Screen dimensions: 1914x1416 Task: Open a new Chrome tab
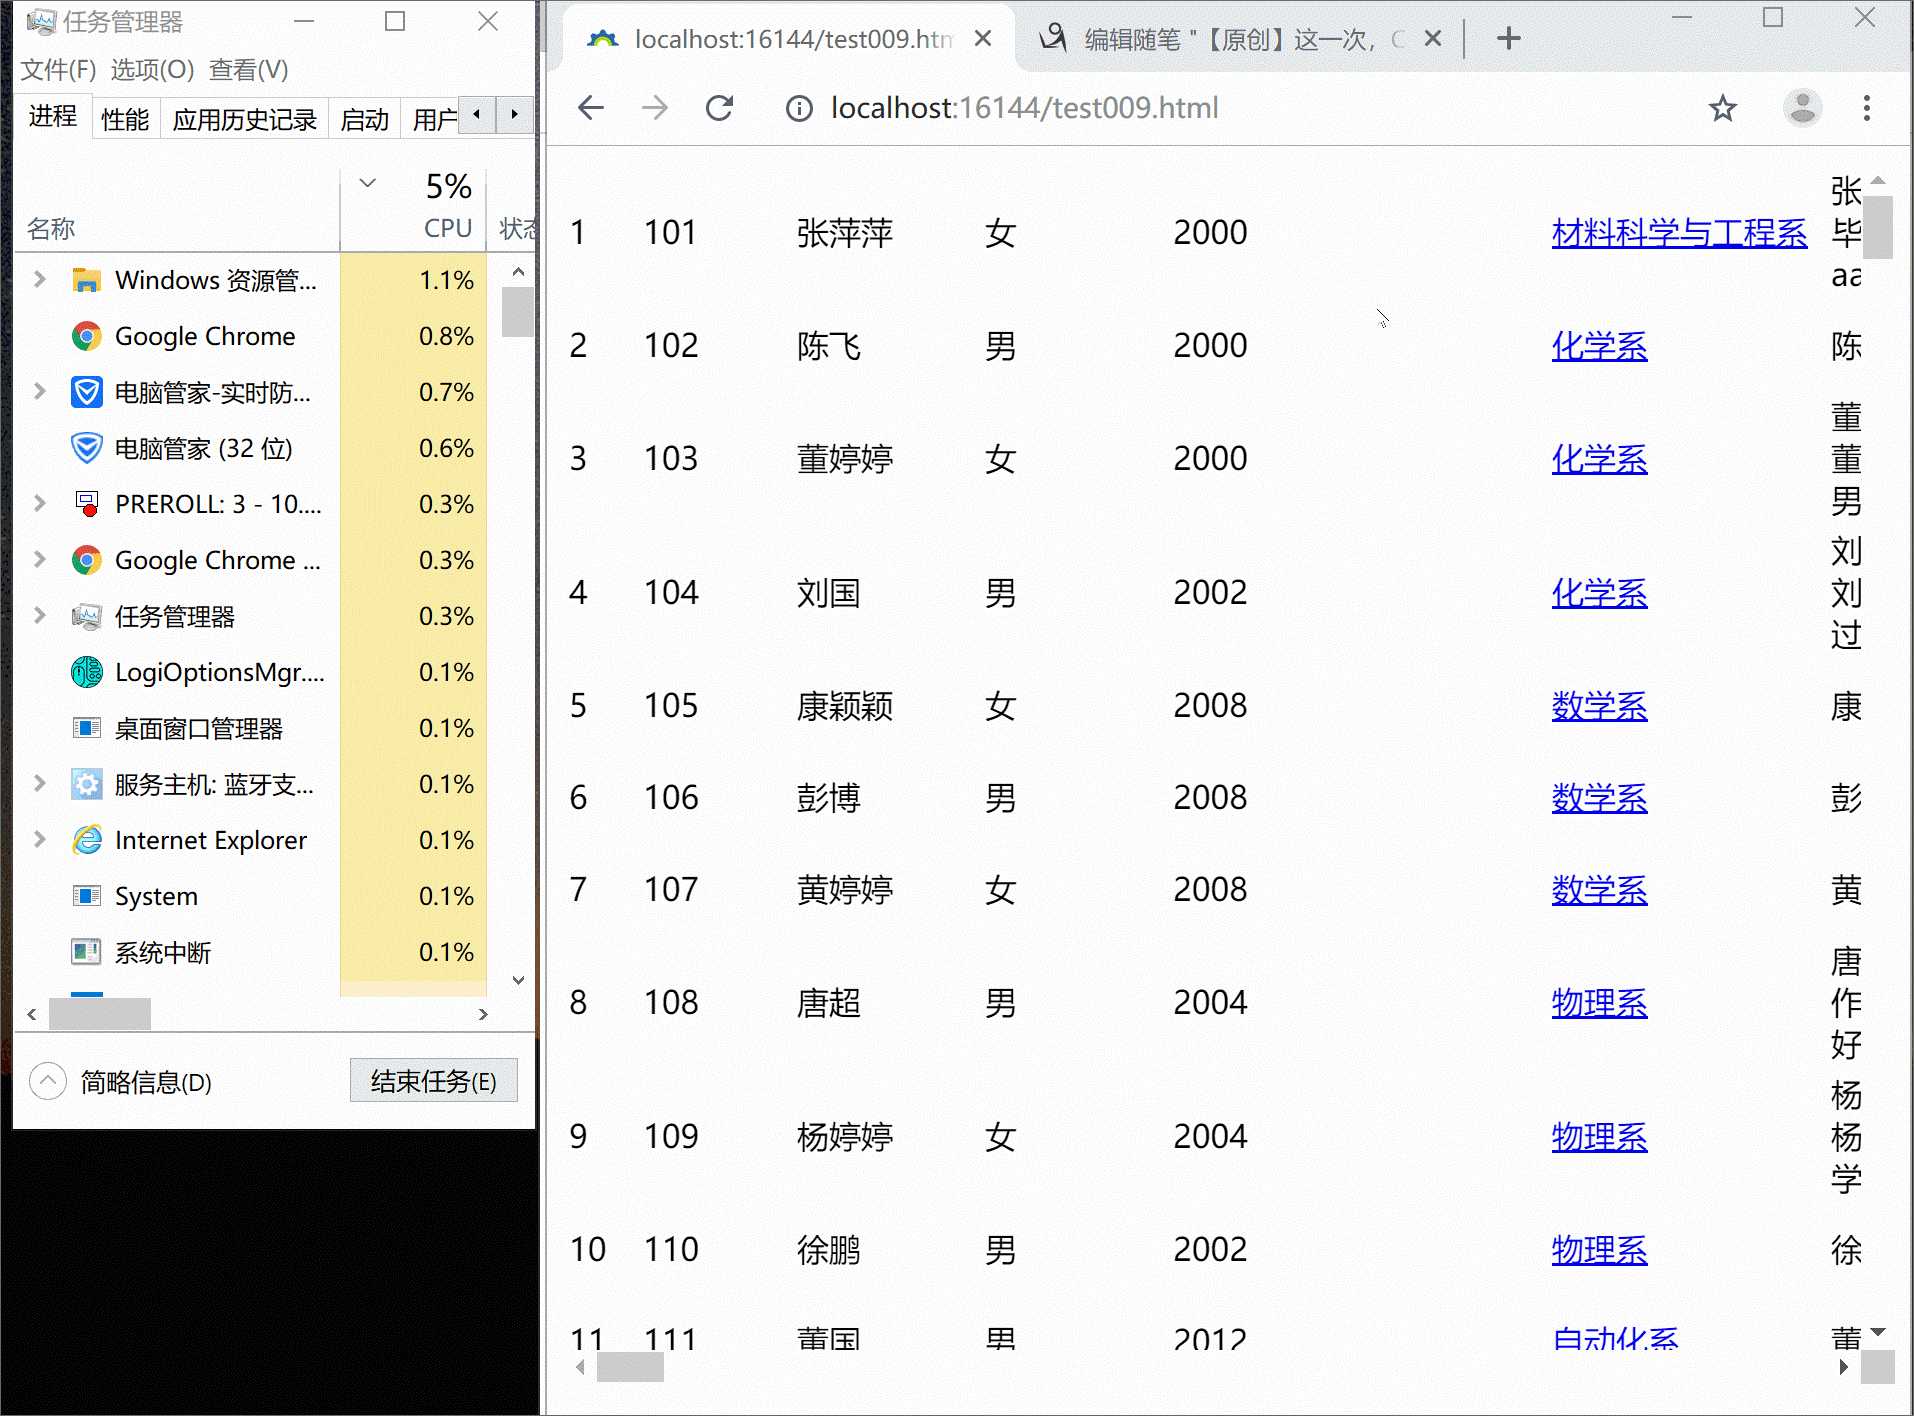click(x=1509, y=39)
